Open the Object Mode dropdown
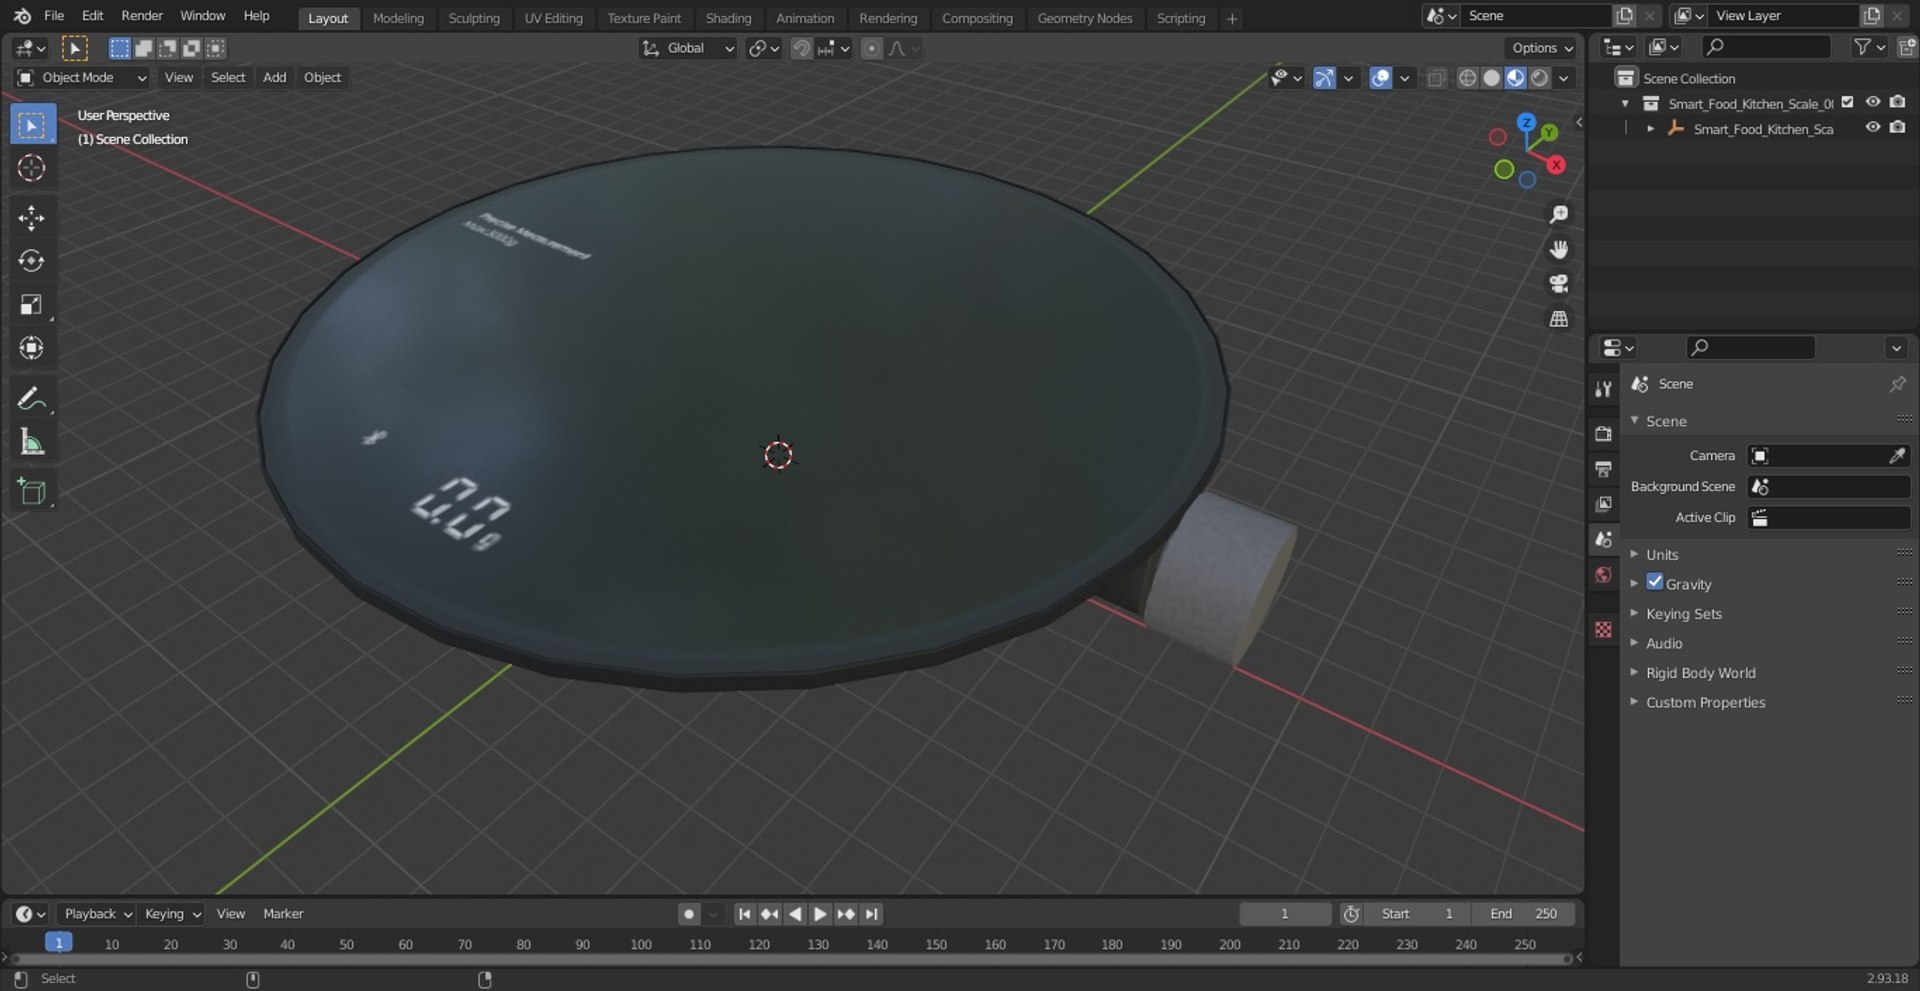 [x=82, y=78]
